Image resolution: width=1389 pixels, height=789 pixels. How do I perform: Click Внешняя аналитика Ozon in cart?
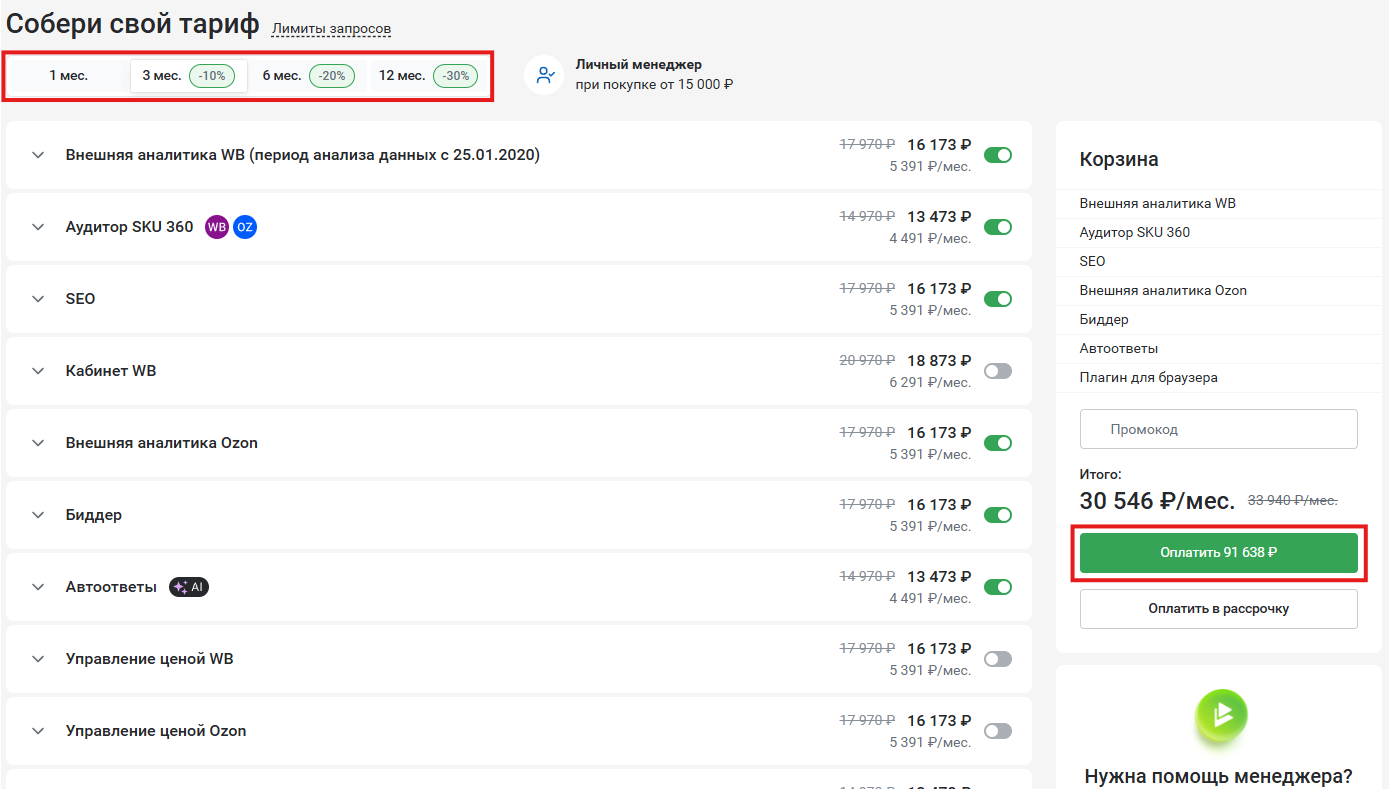(x=1163, y=290)
